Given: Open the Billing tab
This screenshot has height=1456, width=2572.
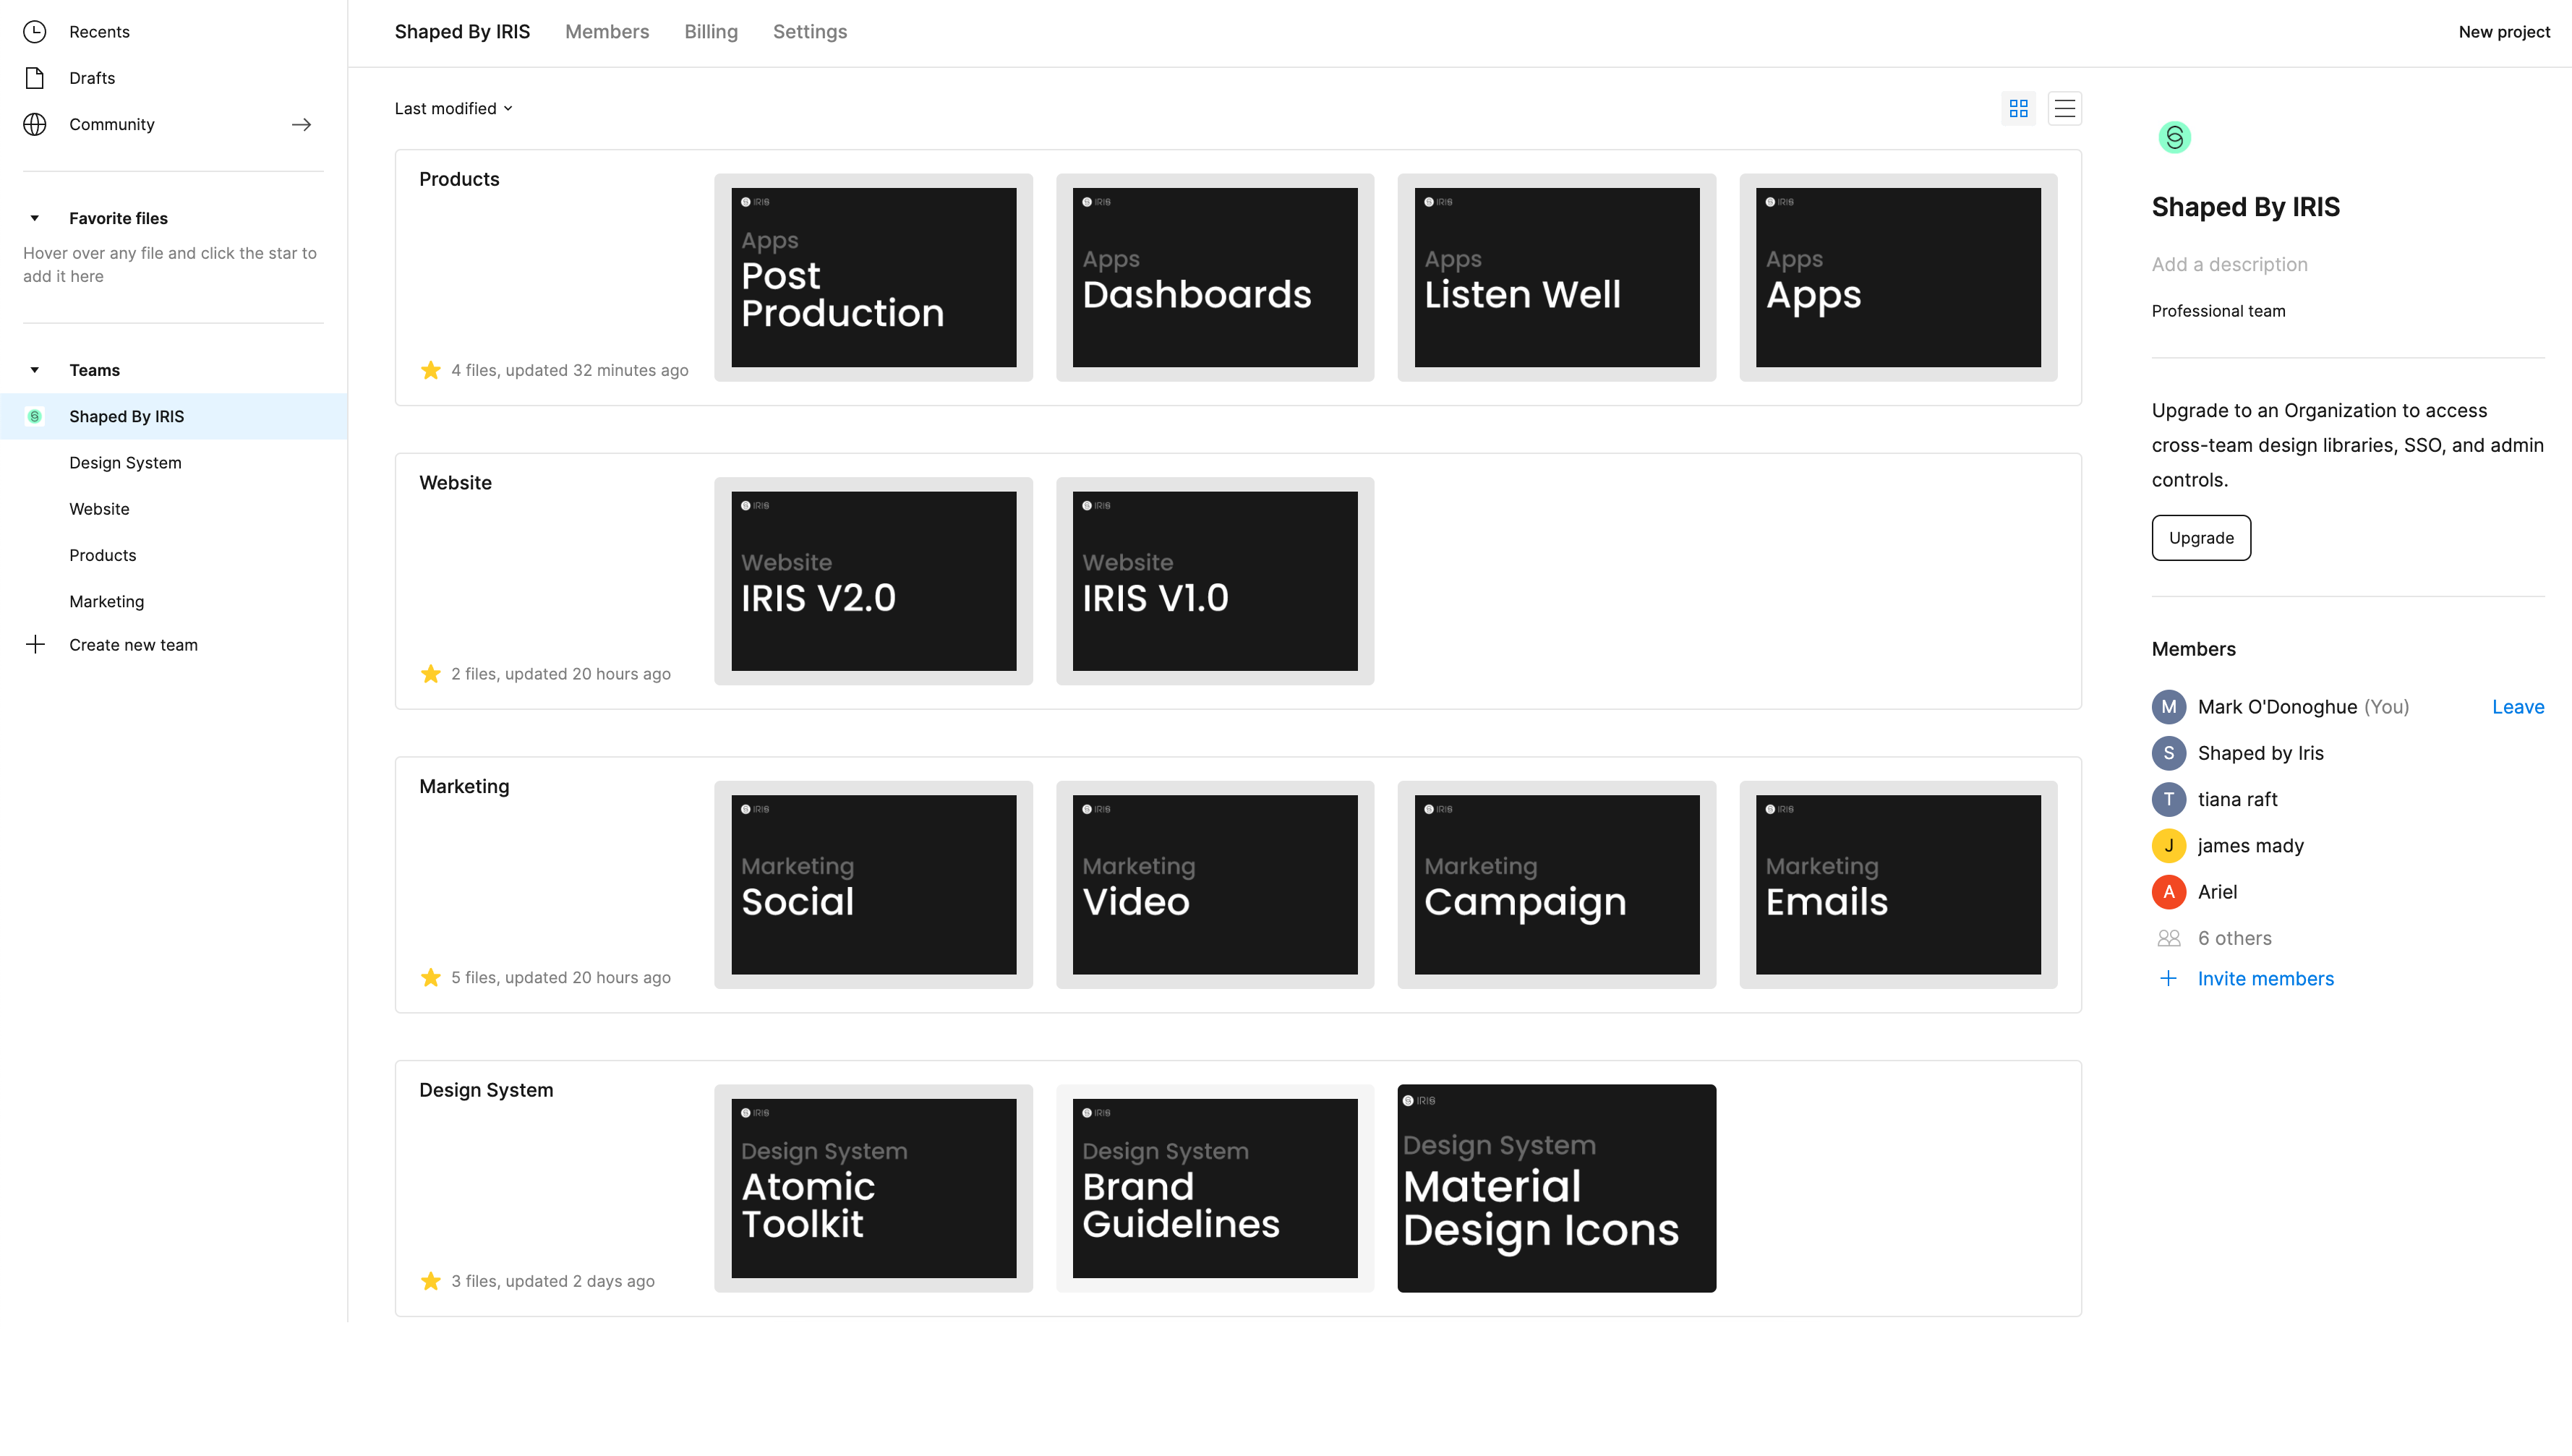Looking at the screenshot, I should (x=711, y=32).
